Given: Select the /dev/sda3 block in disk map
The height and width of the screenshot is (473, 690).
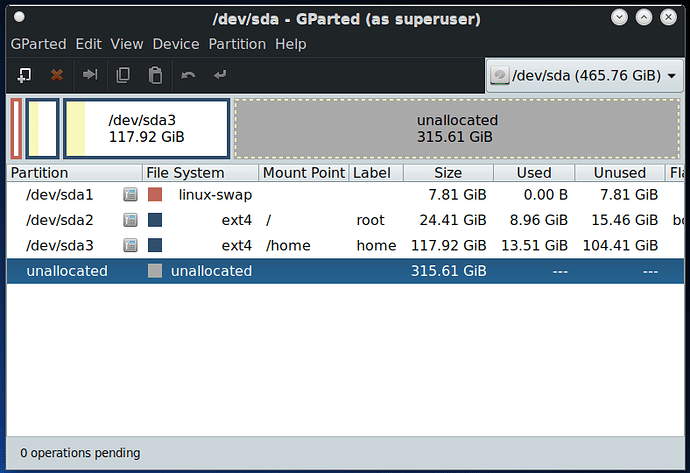Looking at the screenshot, I should (x=147, y=128).
